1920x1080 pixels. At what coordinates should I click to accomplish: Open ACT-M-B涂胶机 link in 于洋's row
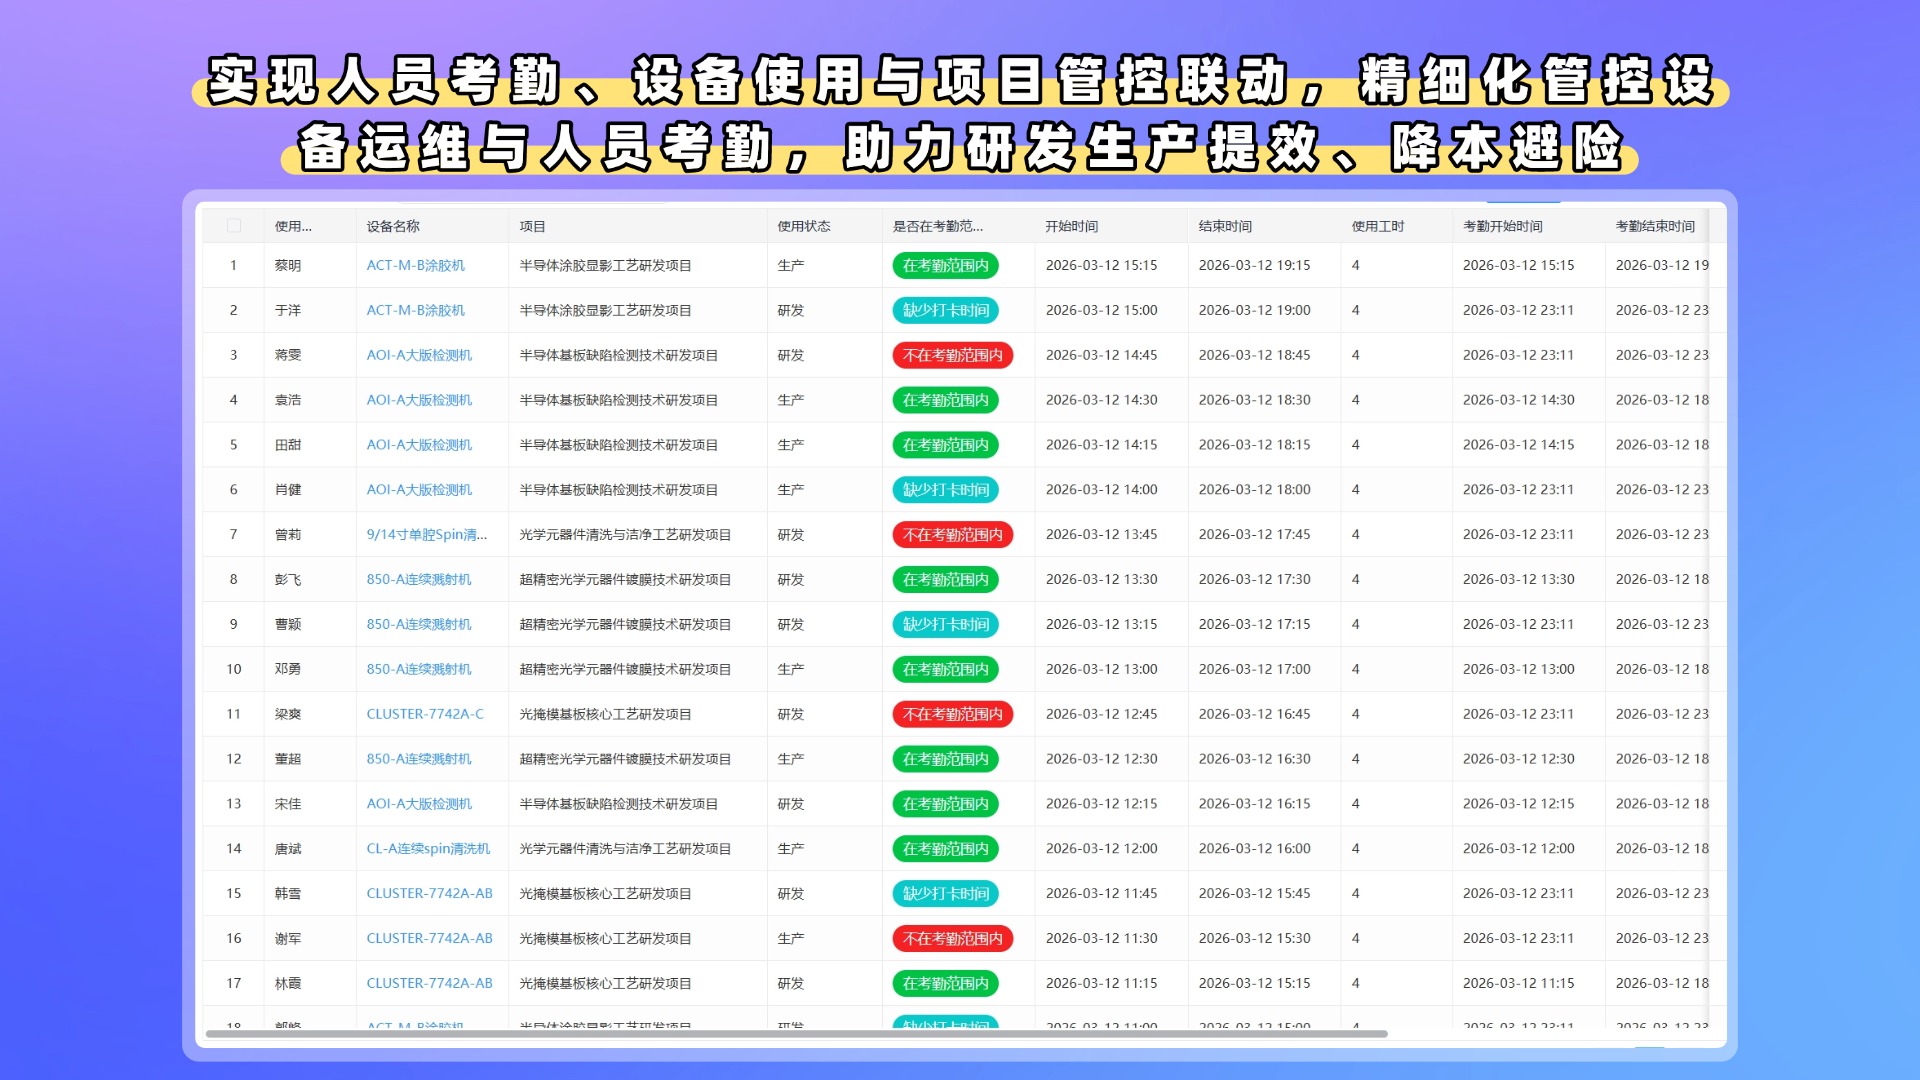[416, 310]
